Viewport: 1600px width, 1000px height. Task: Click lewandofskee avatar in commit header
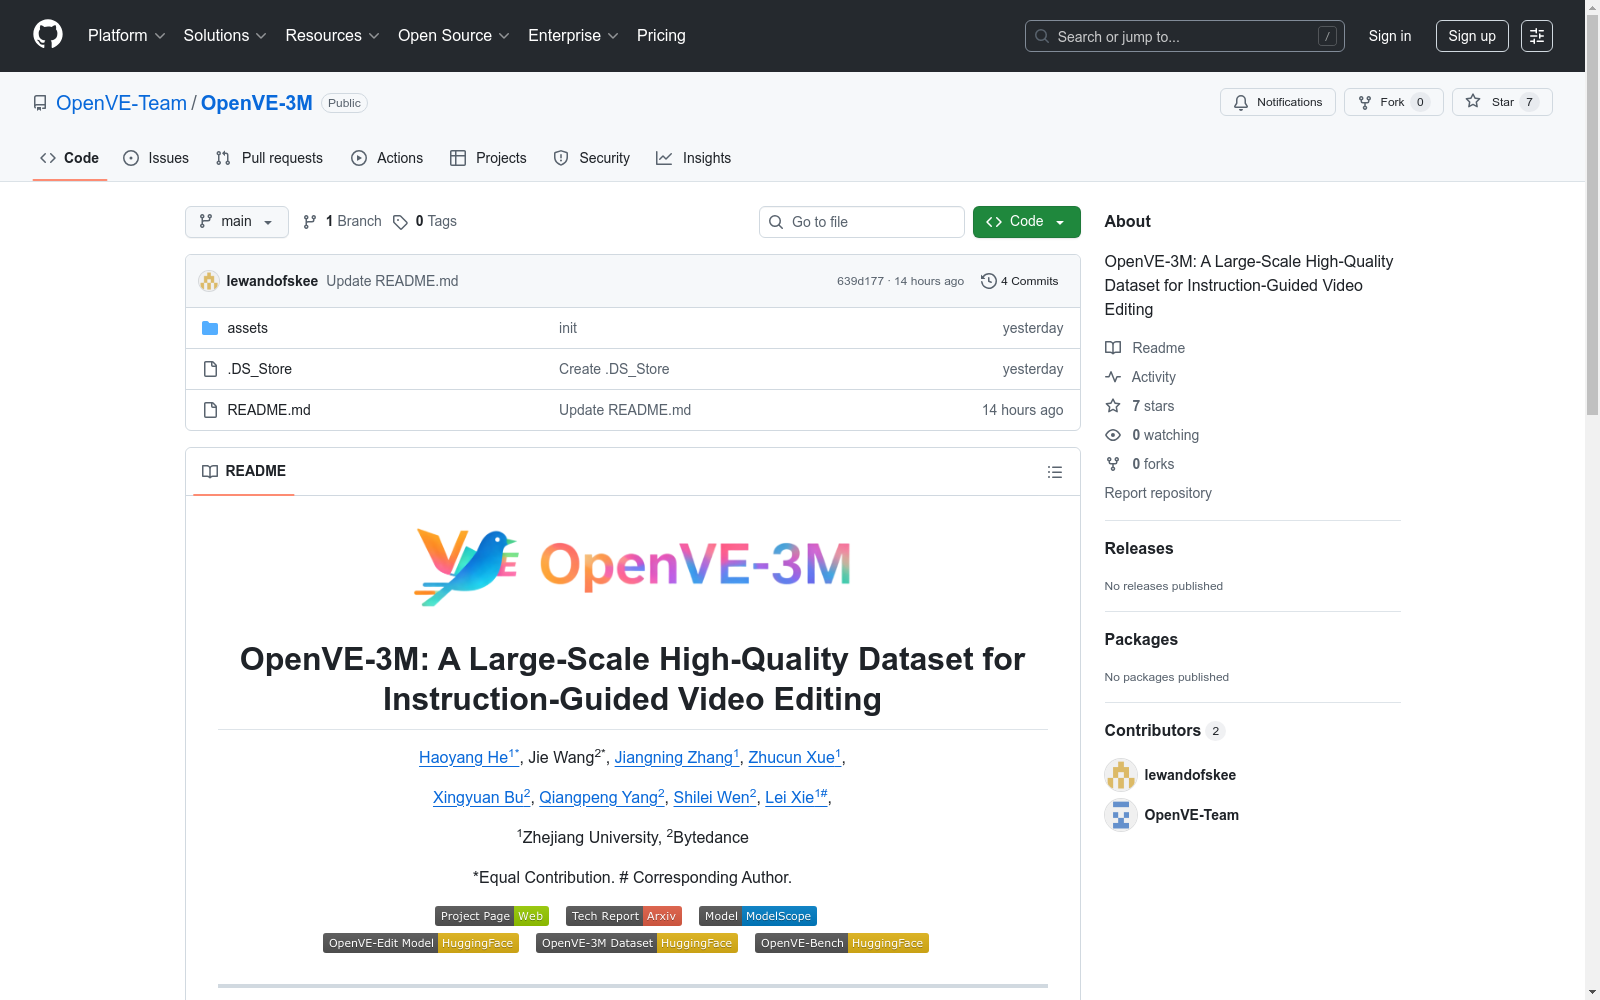pyautogui.click(x=209, y=281)
